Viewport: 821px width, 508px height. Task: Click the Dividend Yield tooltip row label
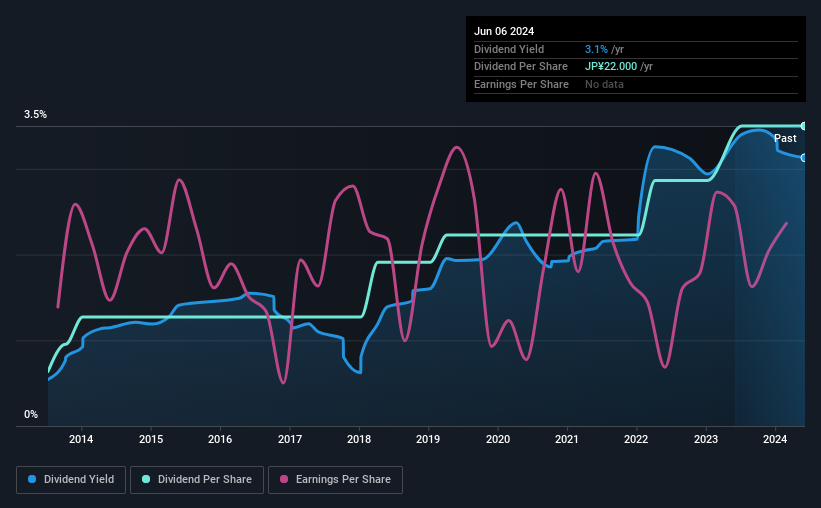coord(509,49)
